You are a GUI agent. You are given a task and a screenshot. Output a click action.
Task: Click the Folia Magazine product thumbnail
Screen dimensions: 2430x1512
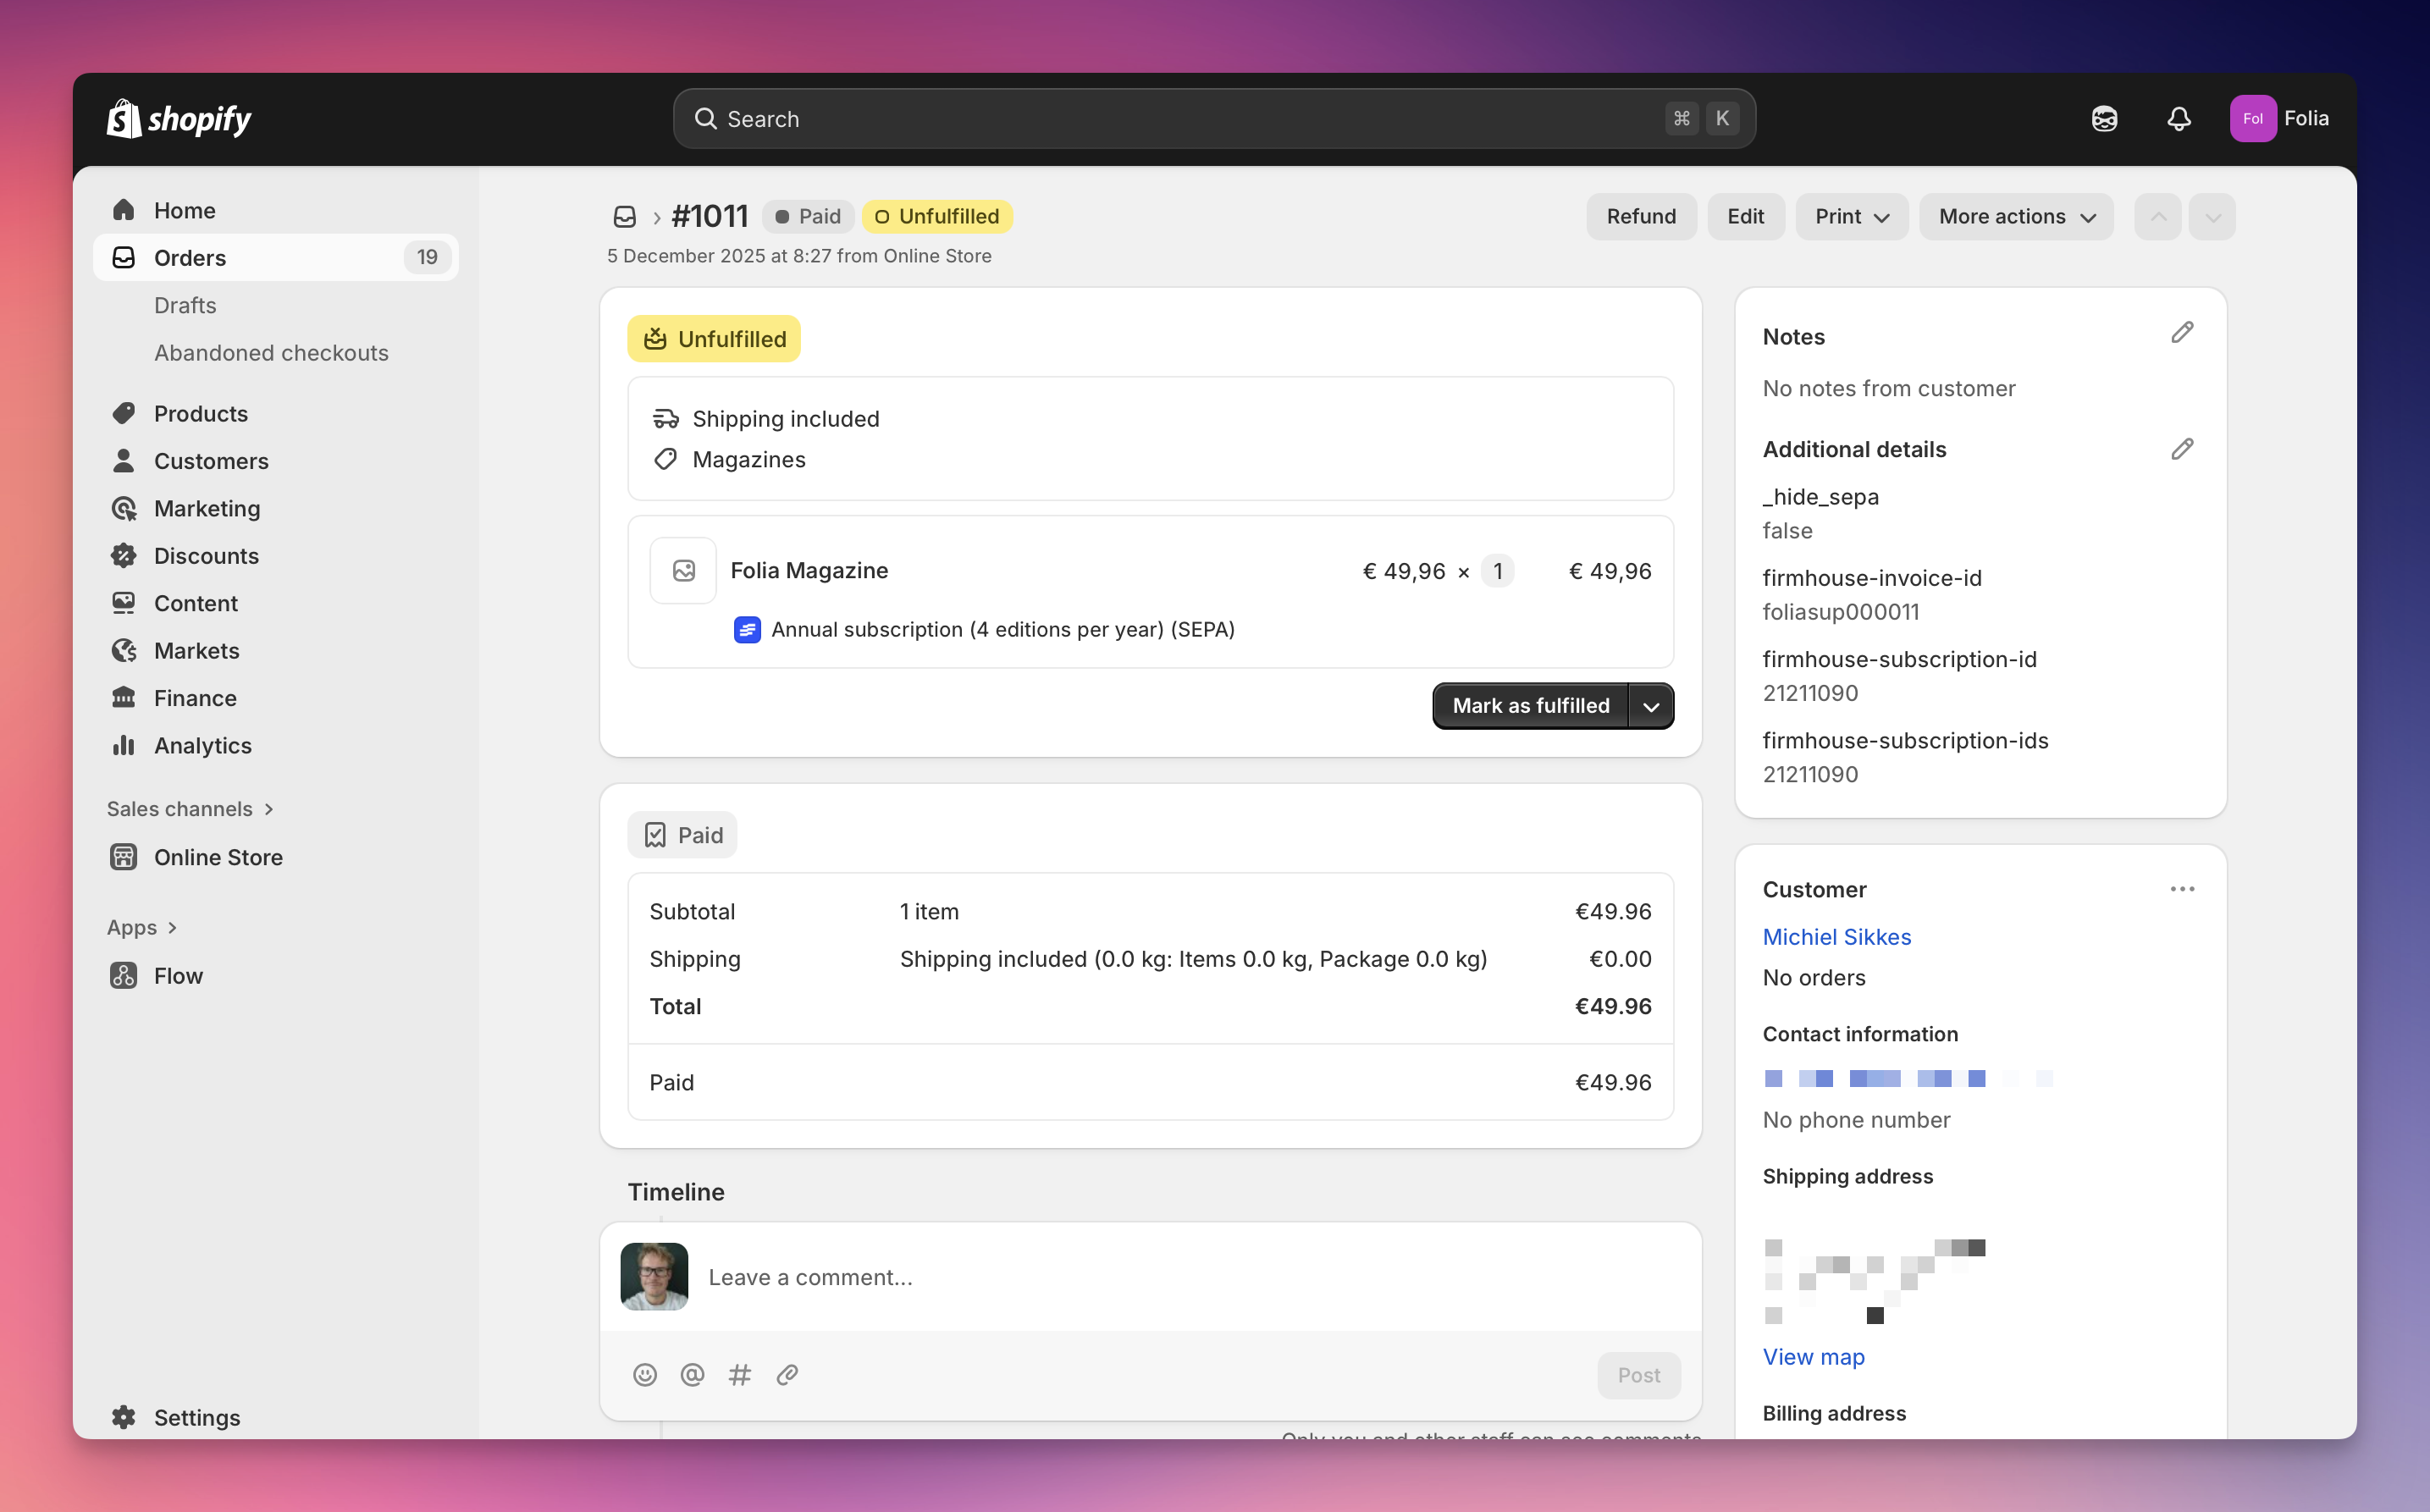coord(683,571)
